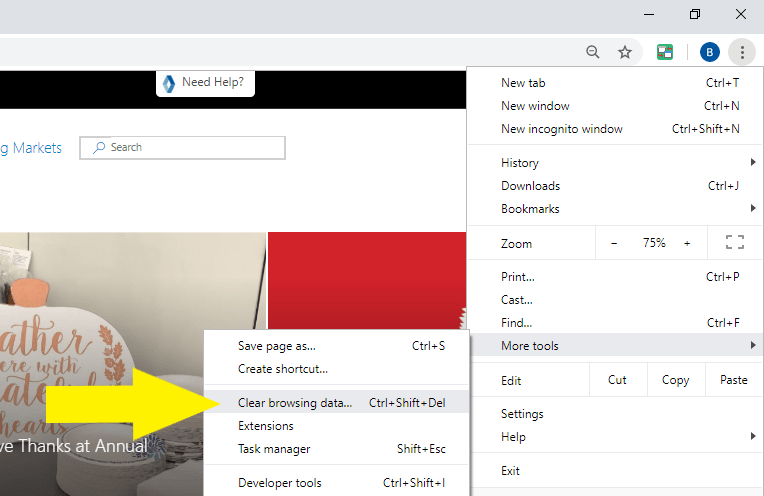
Task: Expand the Help submenu
Action: click(x=615, y=437)
